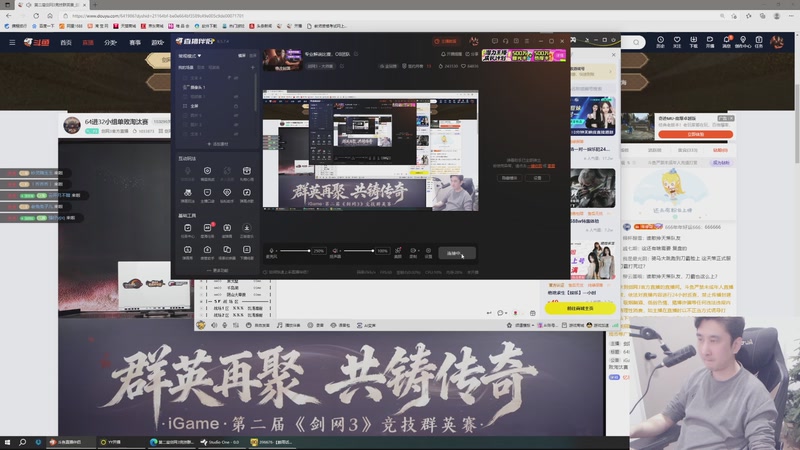This screenshot has width=800, height=450.
Task: Open 设置 gear in bottom bar
Action: 429,252
